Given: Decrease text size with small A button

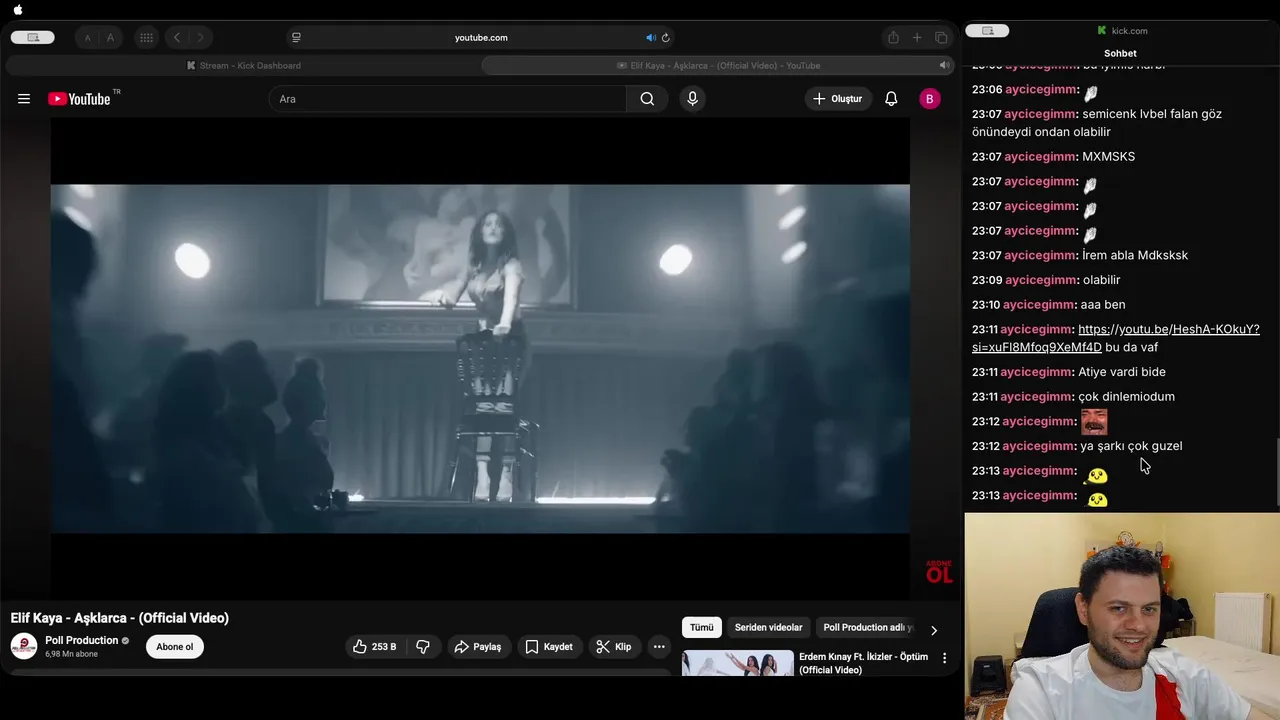Looking at the screenshot, I should pyautogui.click(x=87, y=38).
